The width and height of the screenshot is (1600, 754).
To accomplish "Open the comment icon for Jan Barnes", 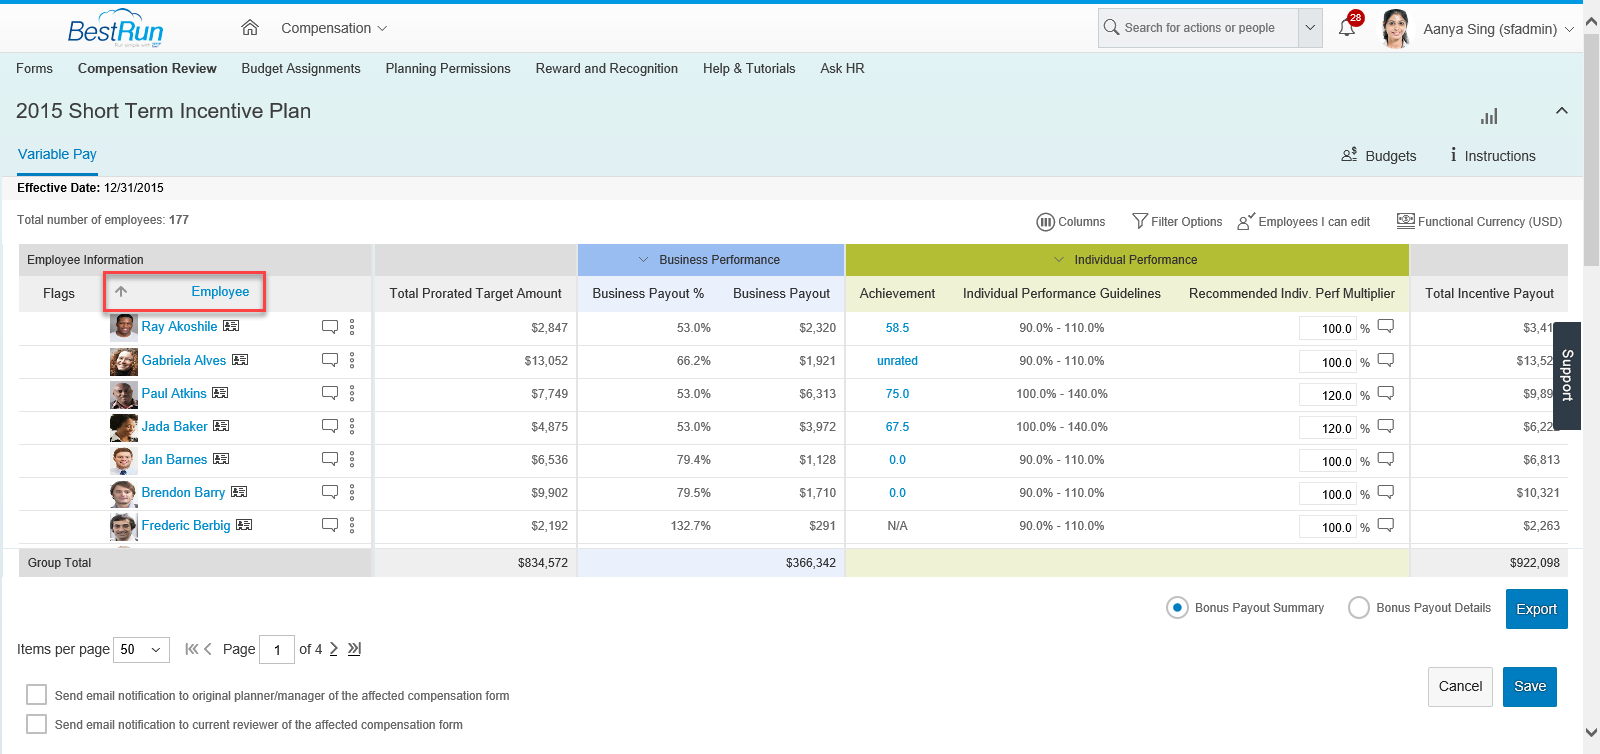I will click(x=330, y=459).
